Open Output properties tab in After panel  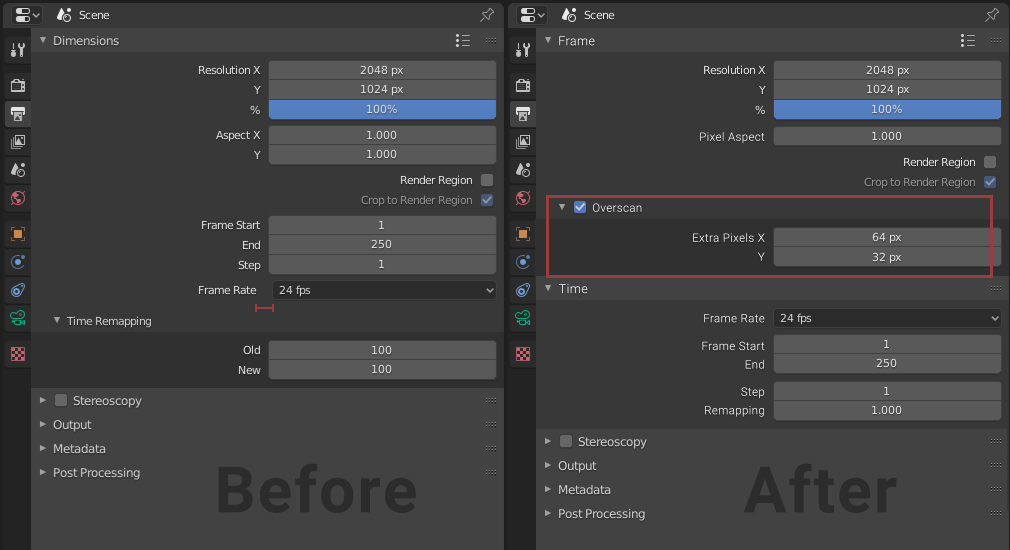[523, 114]
